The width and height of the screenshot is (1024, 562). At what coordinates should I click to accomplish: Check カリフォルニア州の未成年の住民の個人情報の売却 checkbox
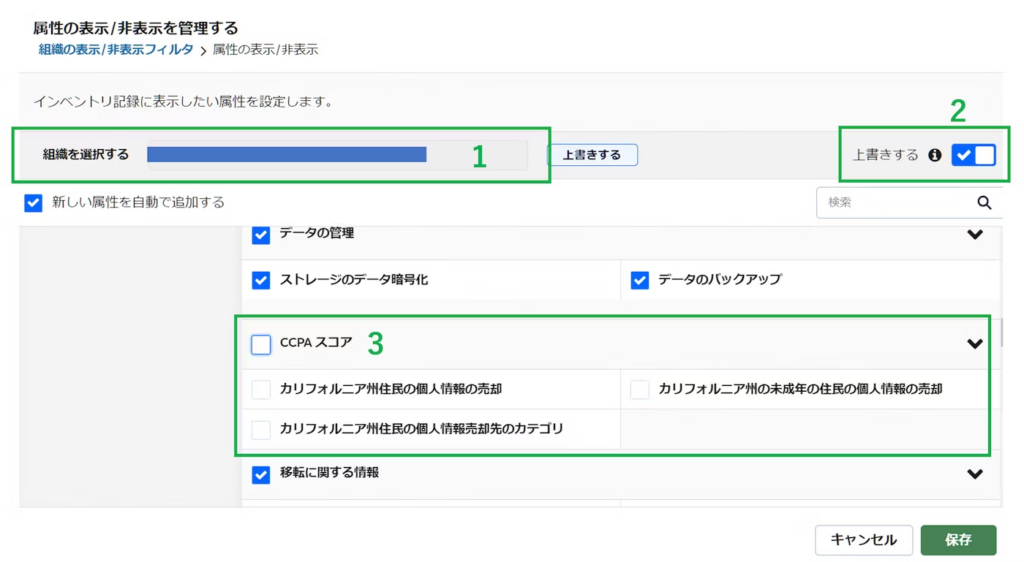640,389
